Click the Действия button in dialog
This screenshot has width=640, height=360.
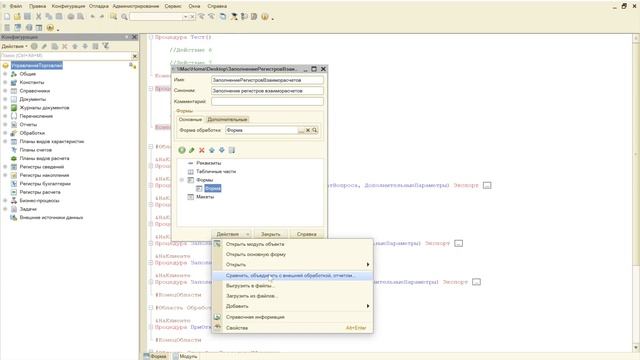pos(231,234)
